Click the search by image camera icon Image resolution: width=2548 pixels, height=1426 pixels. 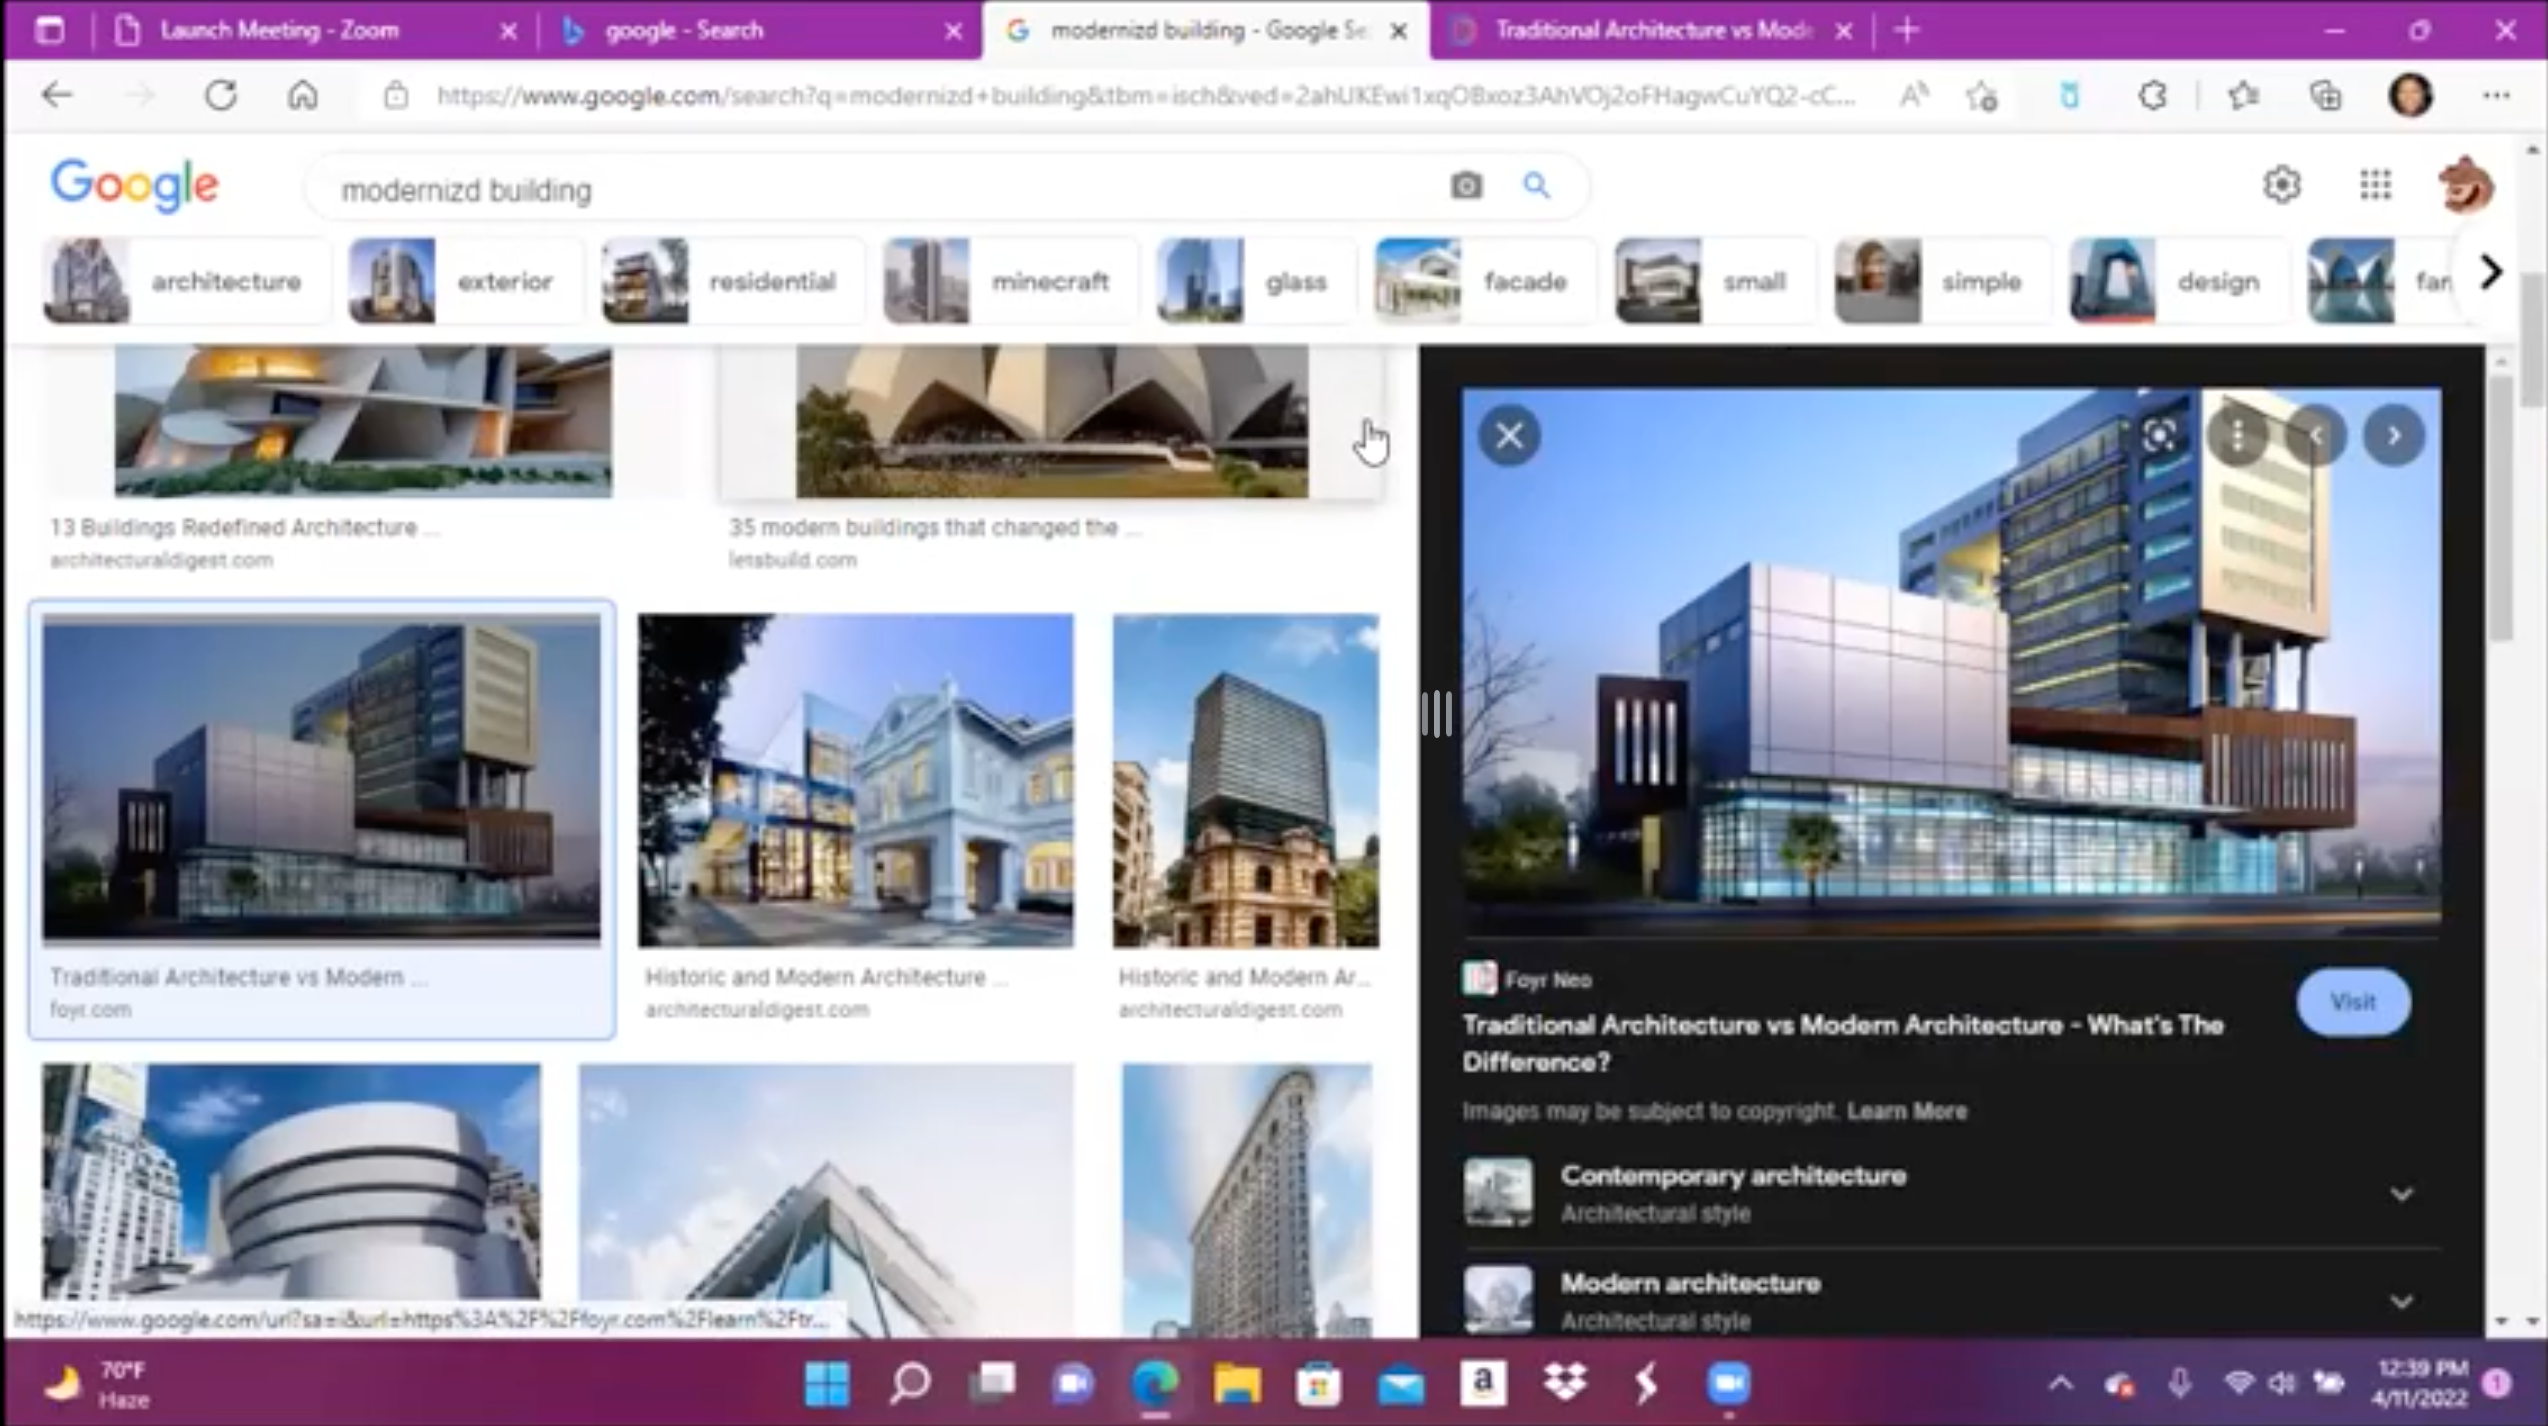1466,186
